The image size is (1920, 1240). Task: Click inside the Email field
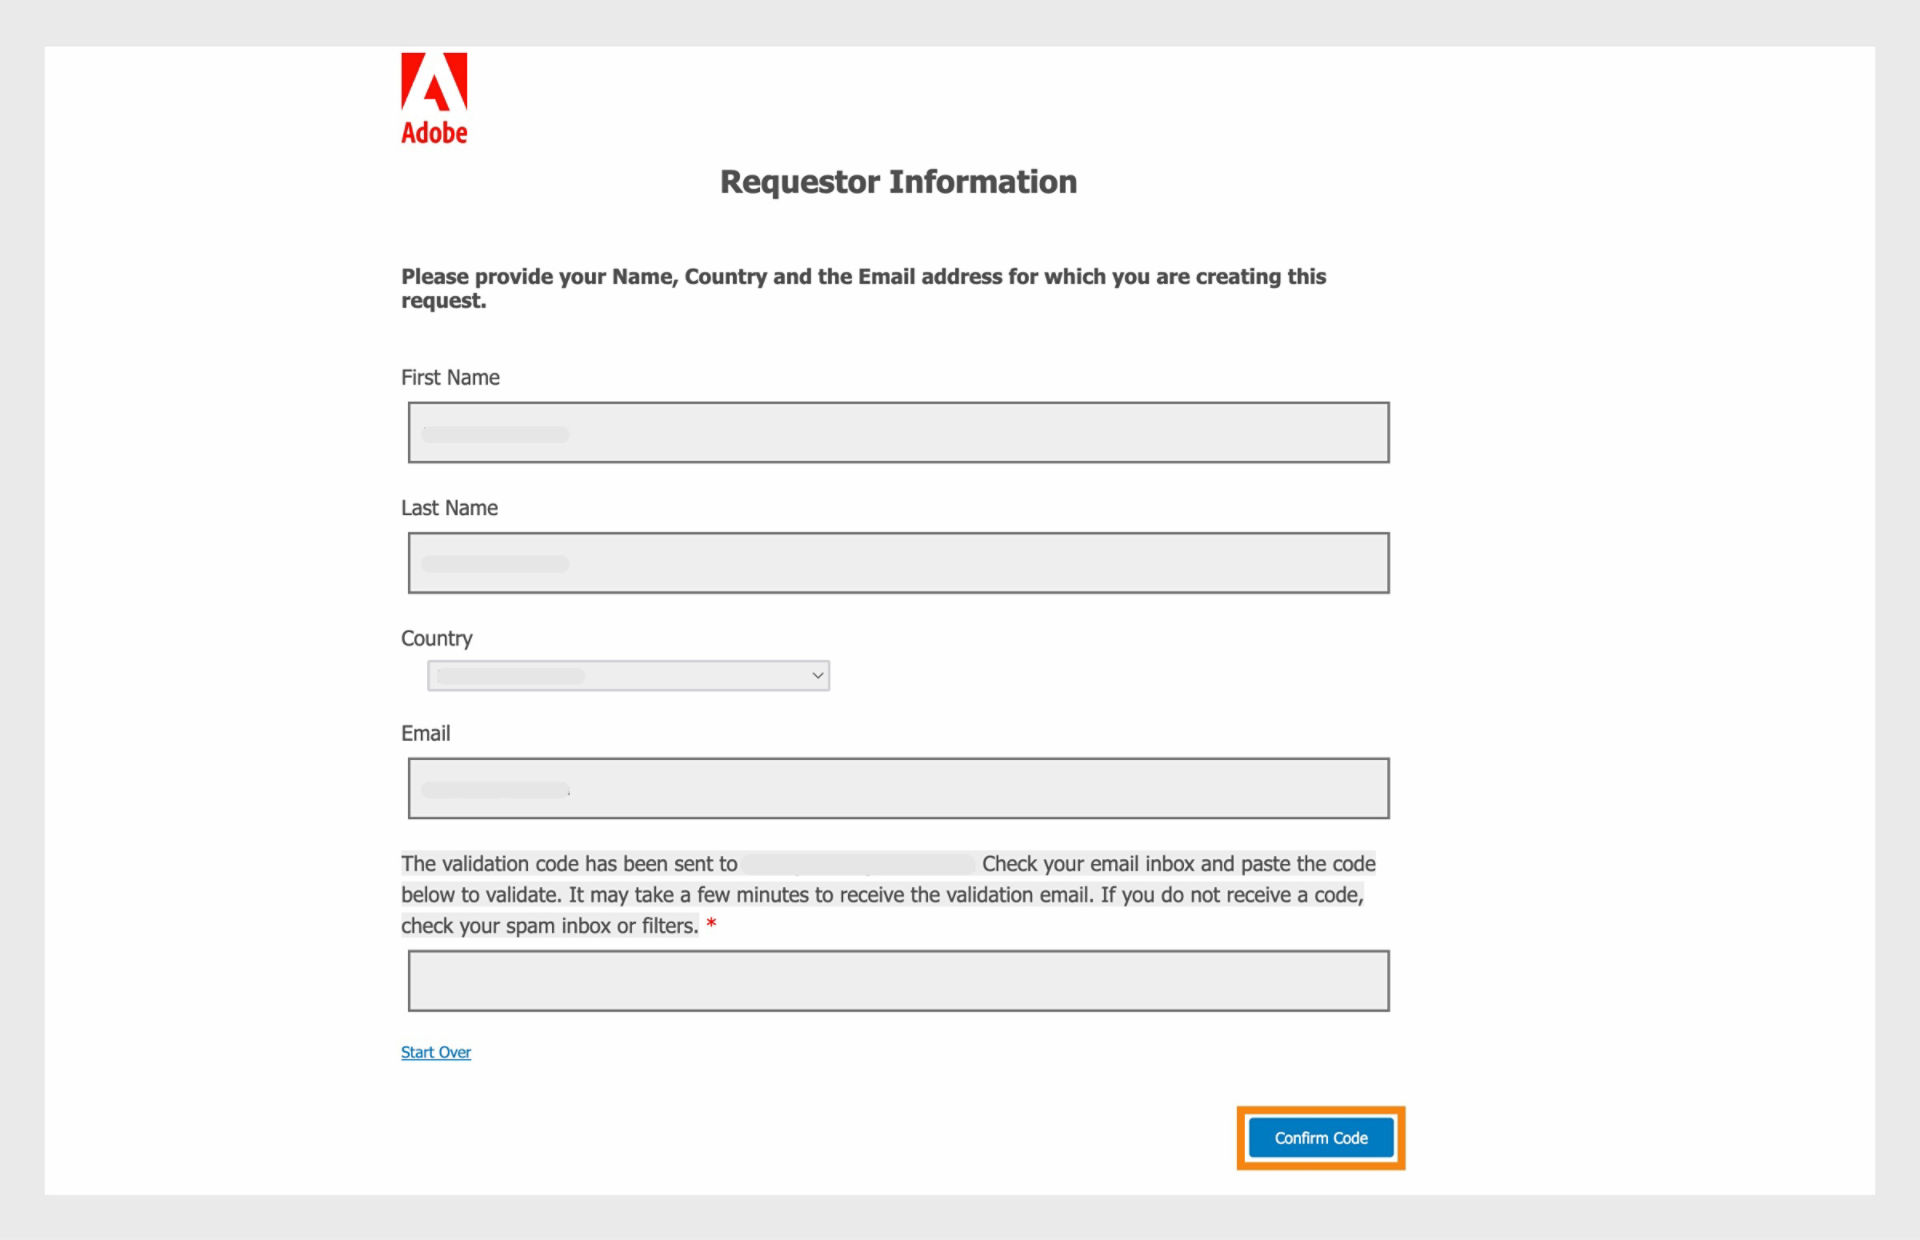(897, 787)
